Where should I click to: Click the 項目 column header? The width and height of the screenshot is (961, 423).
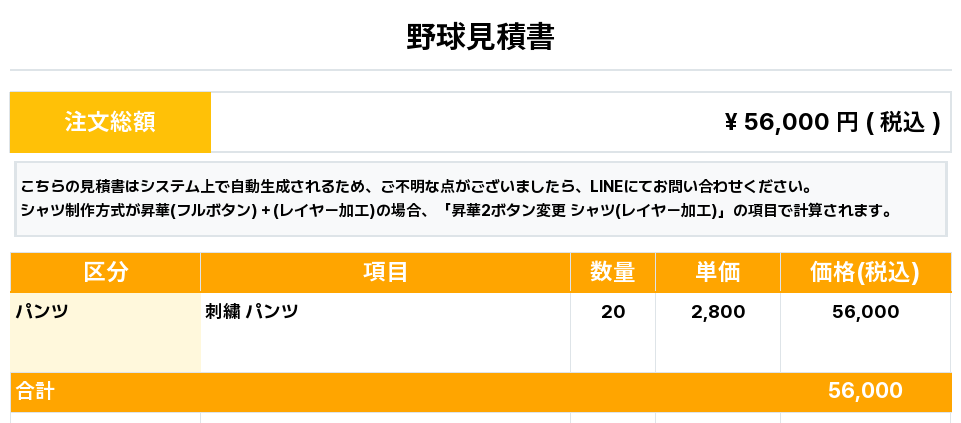(385, 272)
